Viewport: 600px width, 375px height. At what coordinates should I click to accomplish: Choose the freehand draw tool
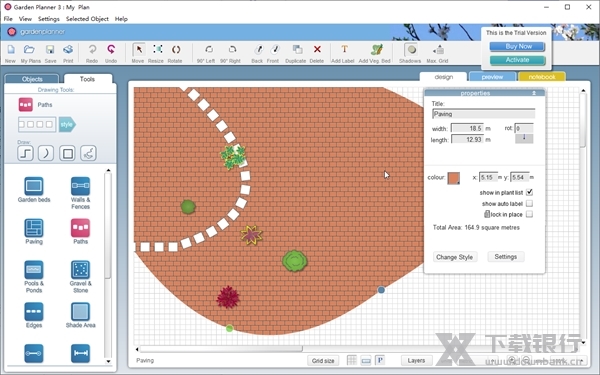[x=88, y=153]
